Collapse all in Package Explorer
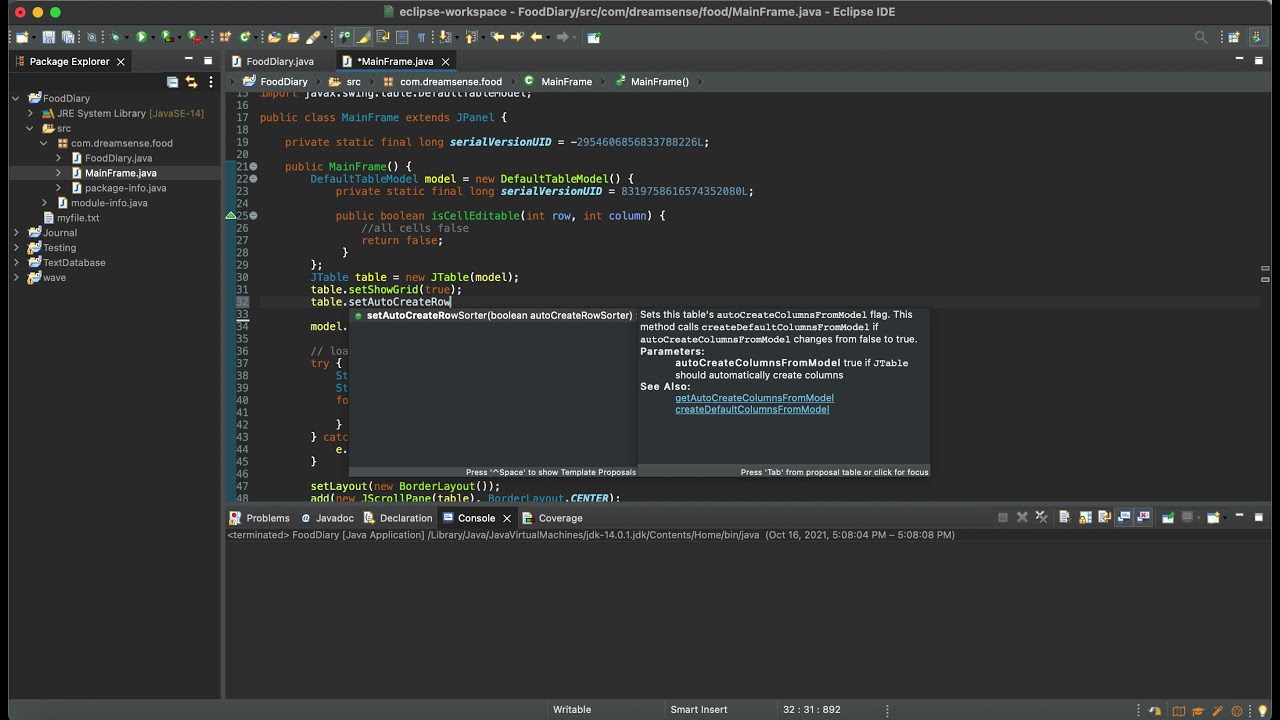 172,82
